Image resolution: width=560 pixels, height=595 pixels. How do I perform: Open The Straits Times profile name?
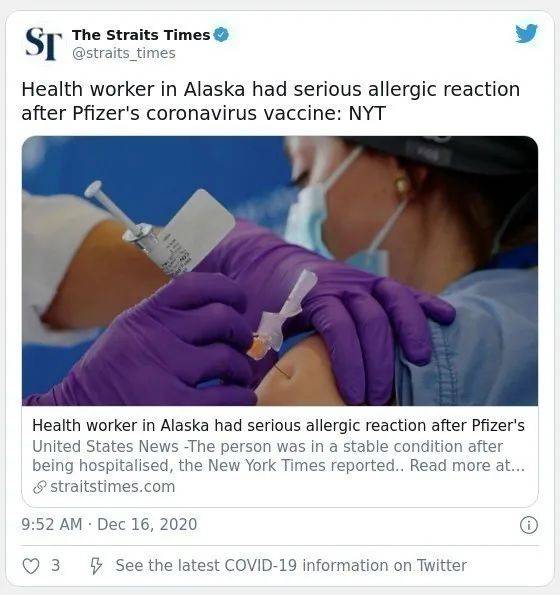[141, 35]
